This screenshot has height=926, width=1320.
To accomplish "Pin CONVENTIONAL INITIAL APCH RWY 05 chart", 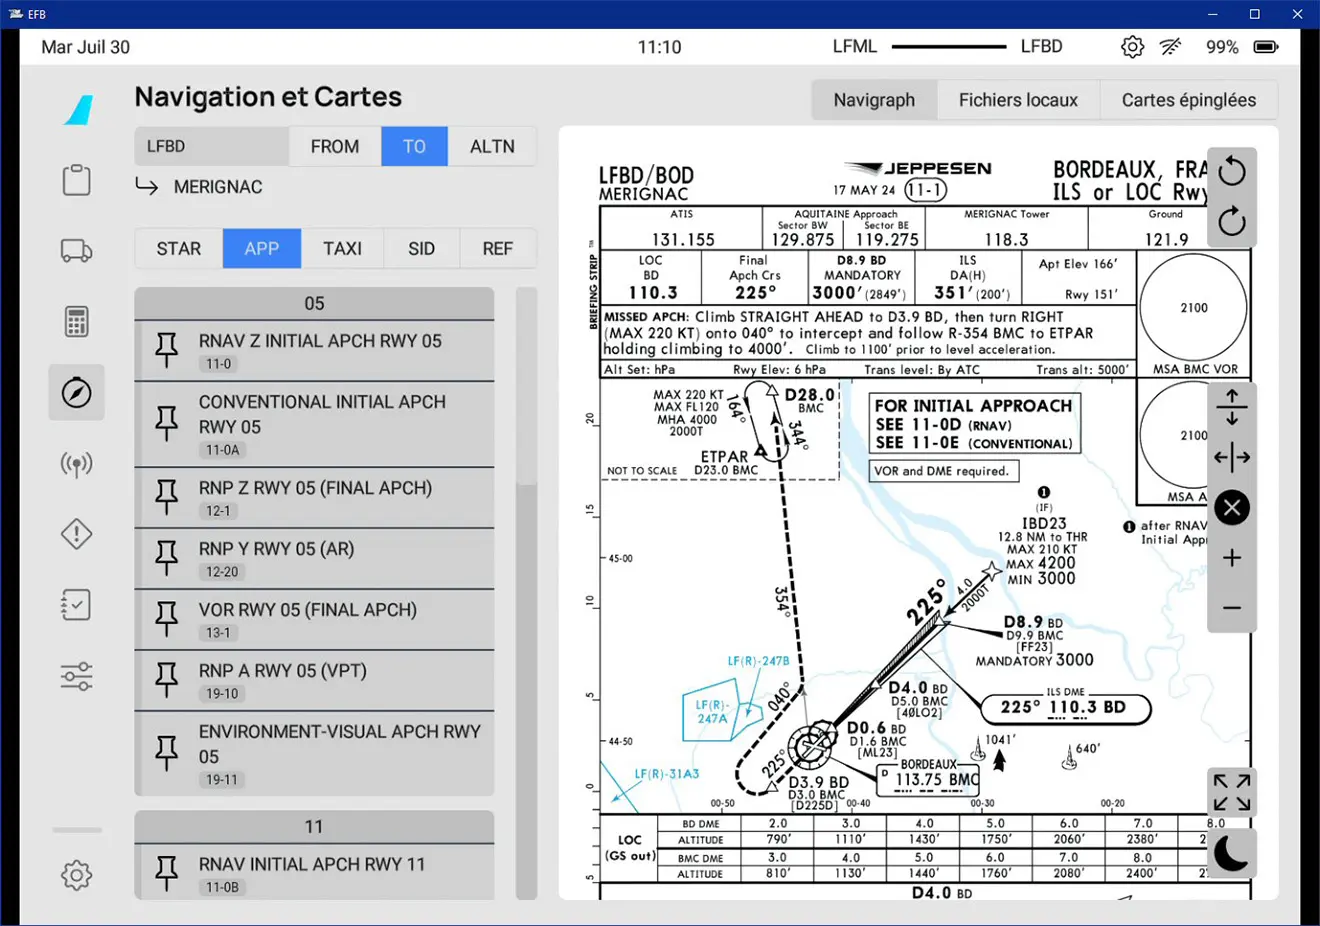I will 167,425.
